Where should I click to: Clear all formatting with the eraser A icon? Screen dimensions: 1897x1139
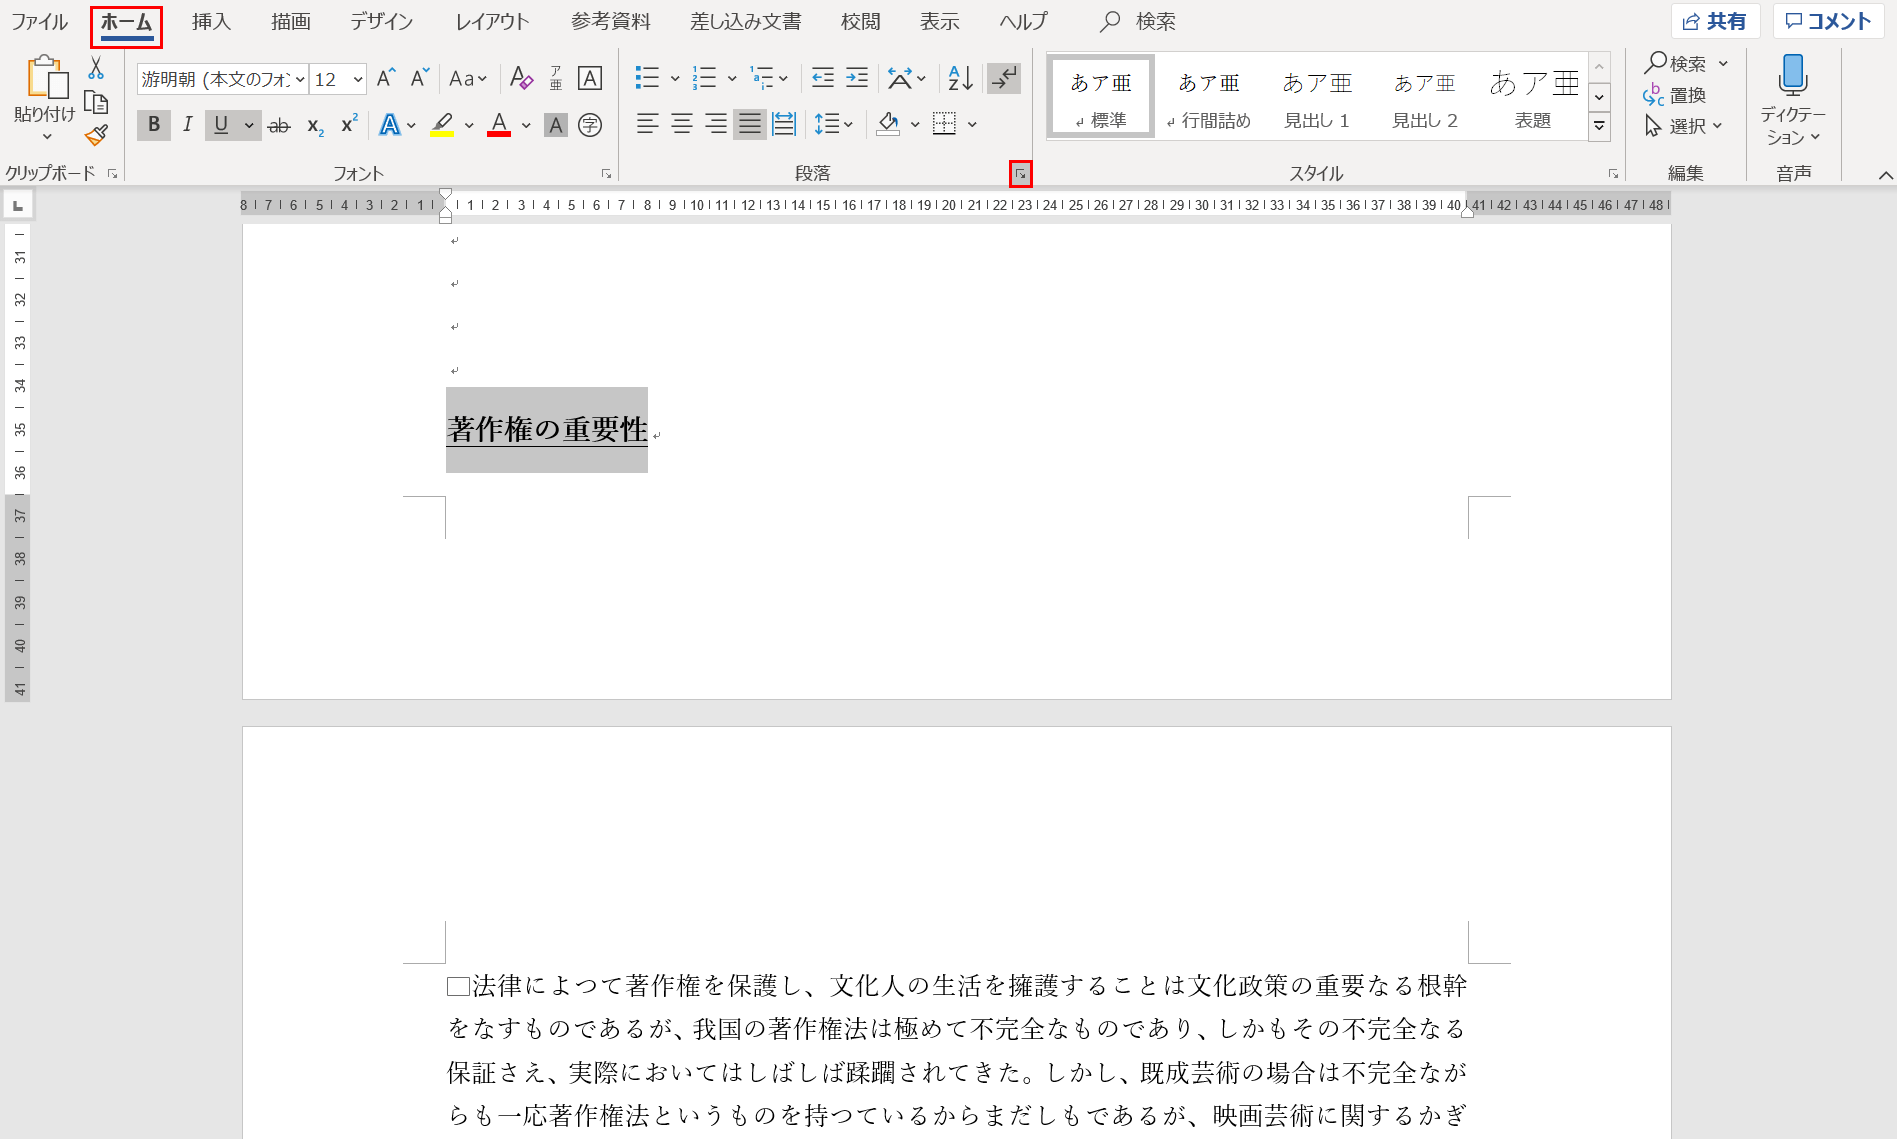click(x=521, y=78)
